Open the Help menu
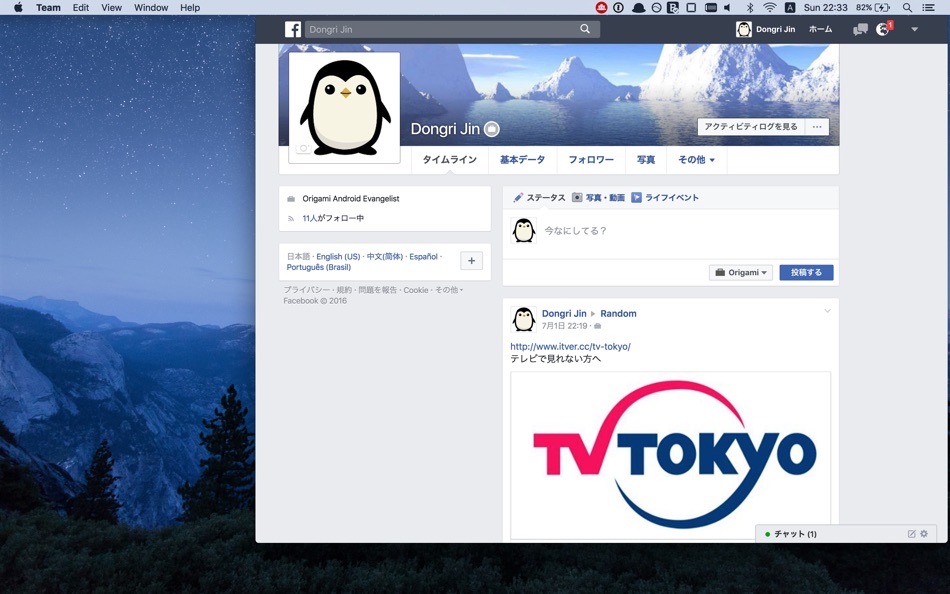This screenshot has width=950, height=594. click(x=190, y=7)
